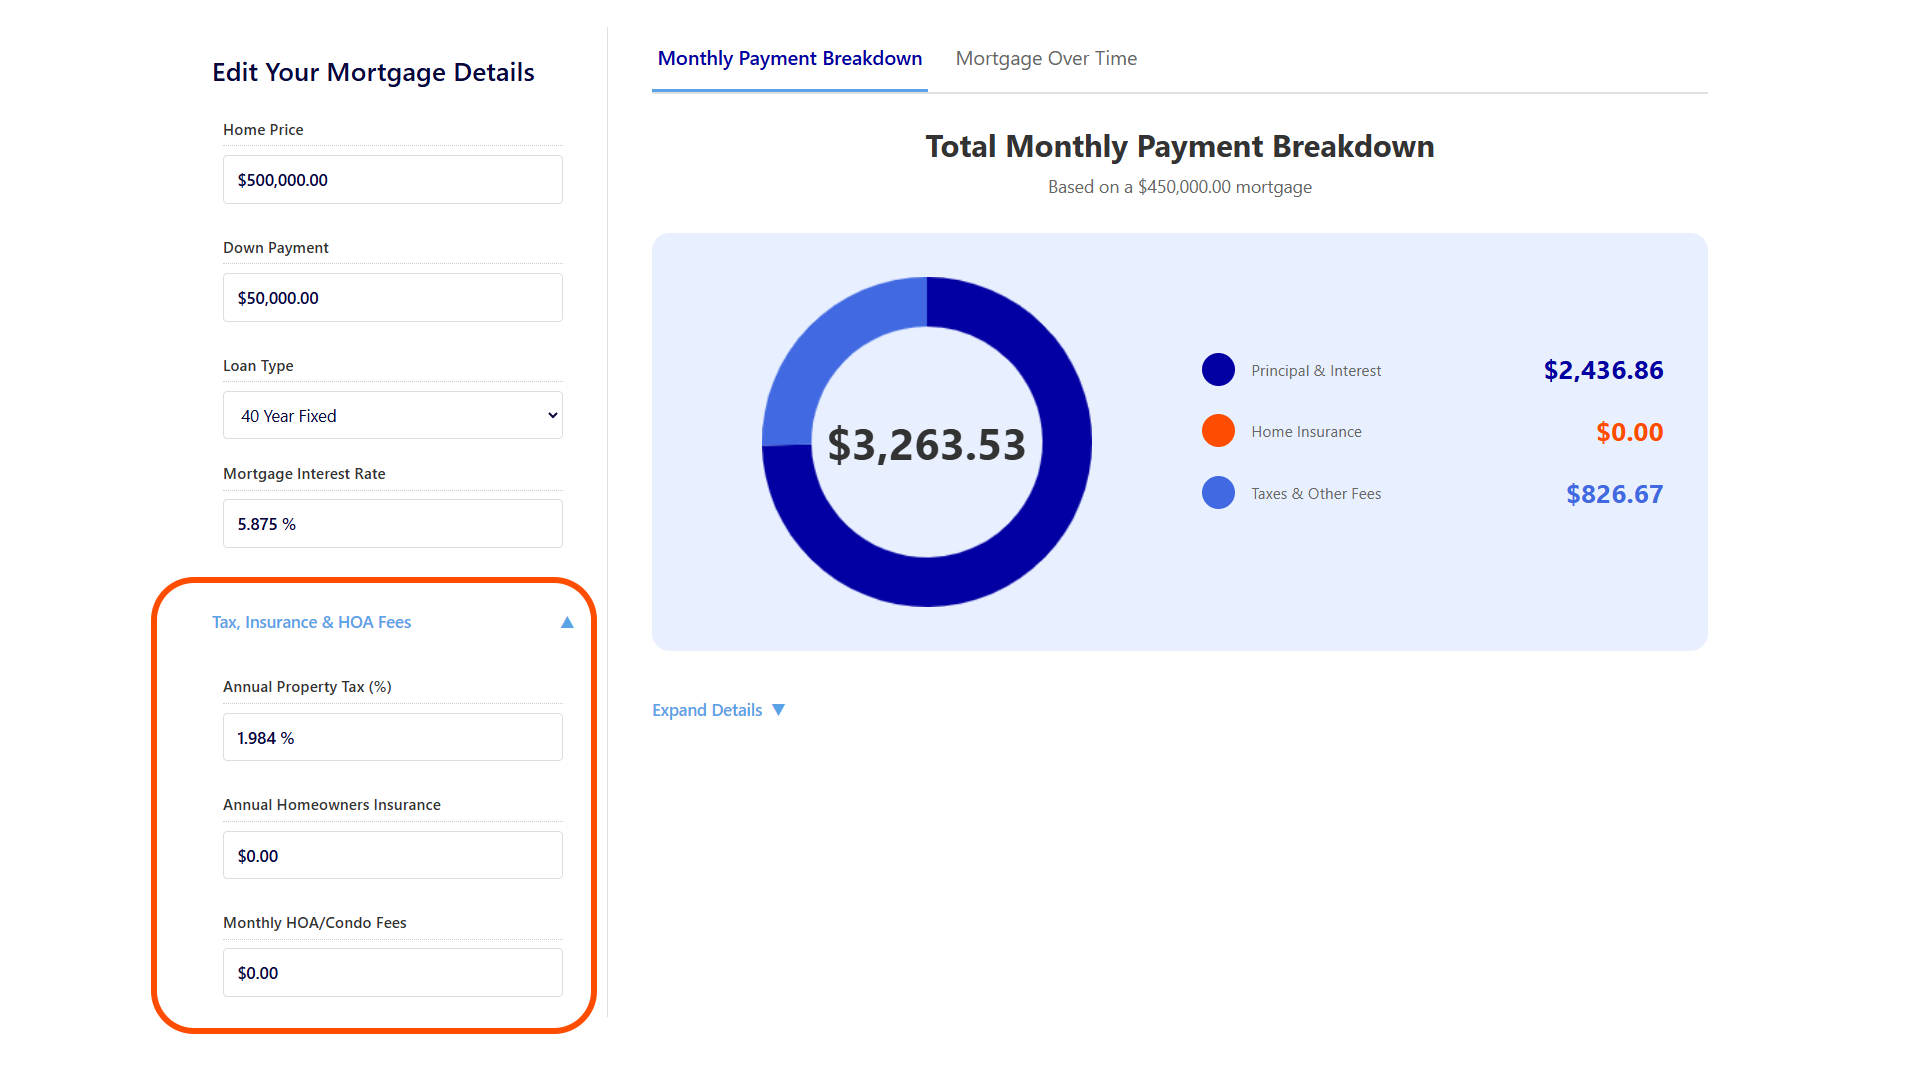Click the $3,263.53 total in chart center
The width and height of the screenshot is (1920, 1071).
pos(926,445)
